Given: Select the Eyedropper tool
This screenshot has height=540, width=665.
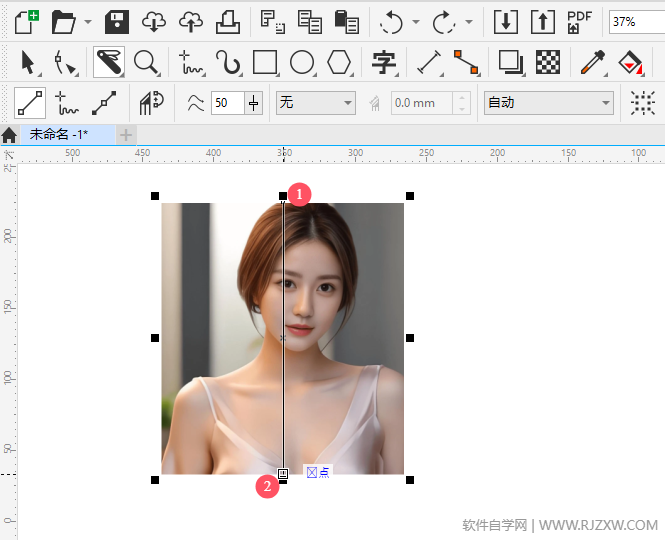Looking at the screenshot, I should pyautogui.click(x=593, y=62).
